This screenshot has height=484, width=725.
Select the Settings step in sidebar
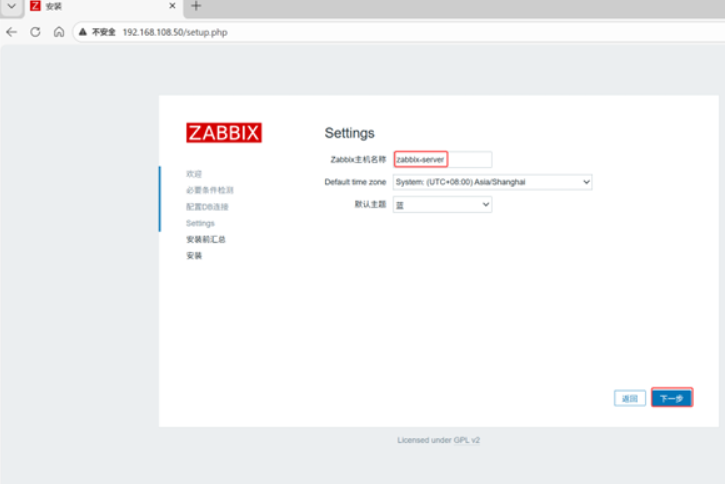200,223
